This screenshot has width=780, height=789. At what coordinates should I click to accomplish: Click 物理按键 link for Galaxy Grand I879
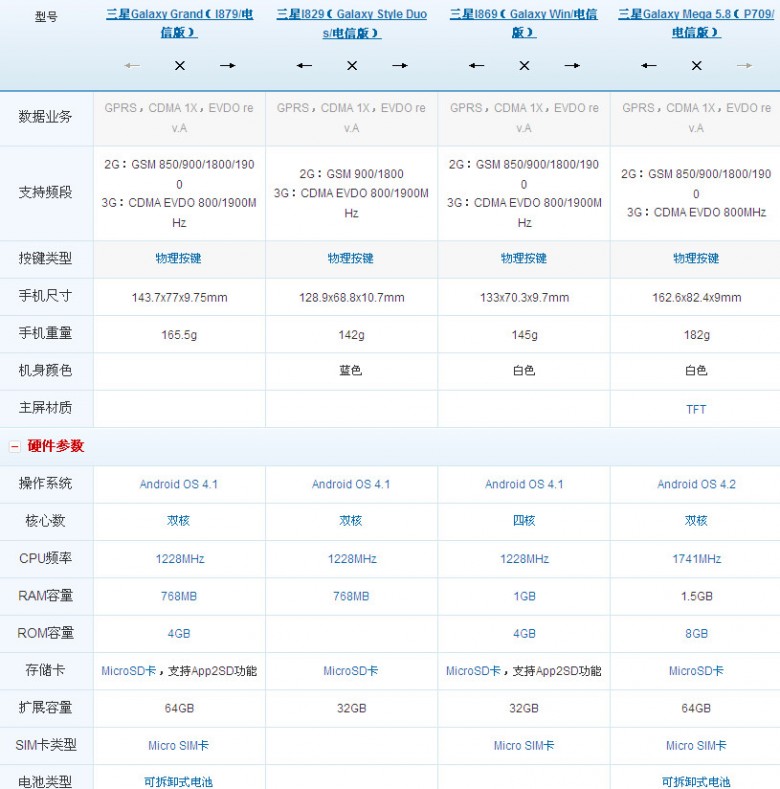179,259
